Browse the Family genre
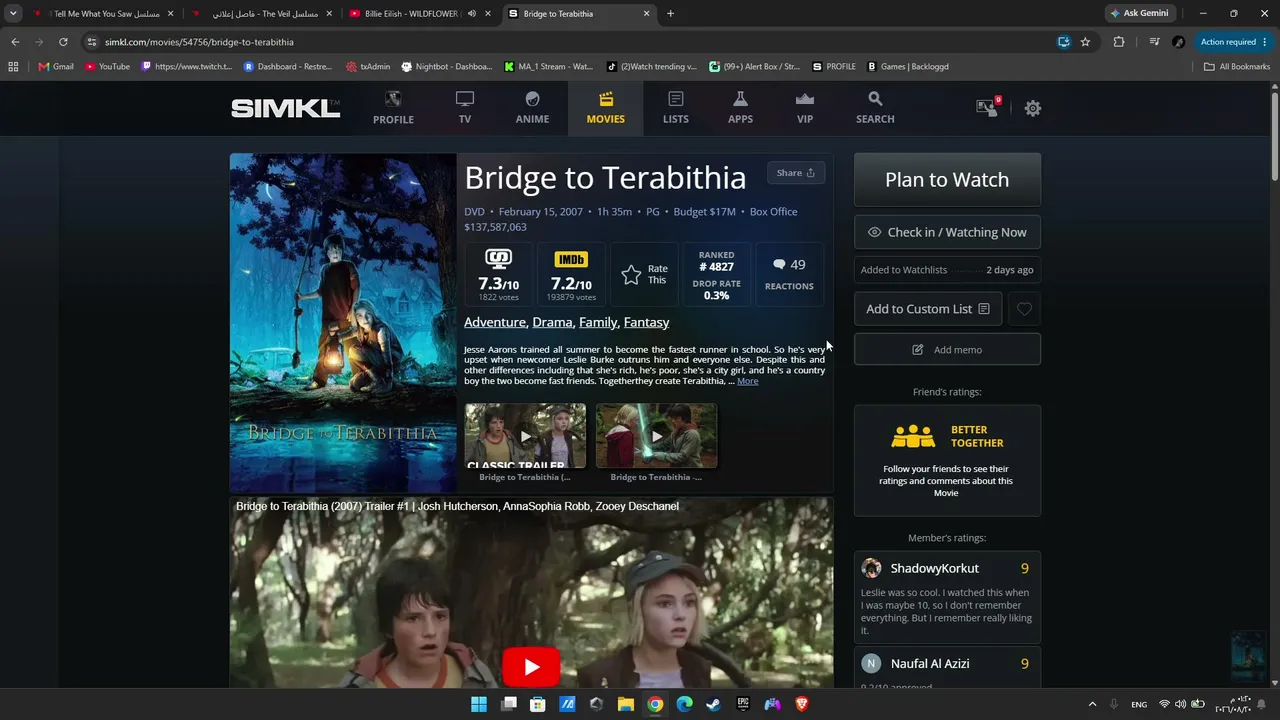Viewport: 1280px width, 720px height. tap(598, 322)
